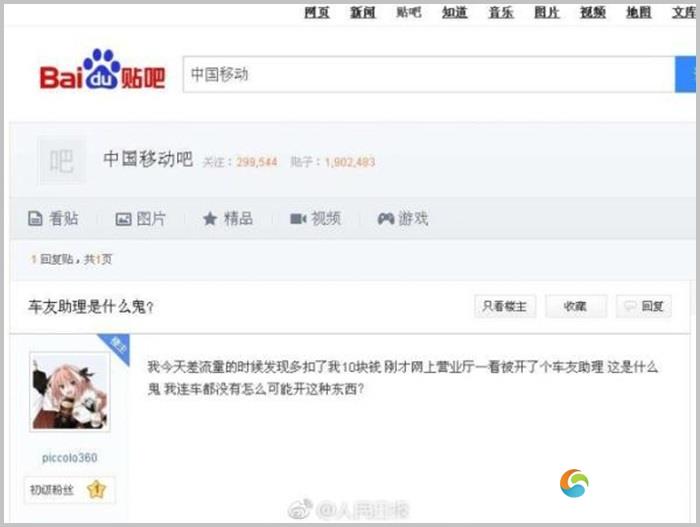Click the search field containing 中国移动
Image resolution: width=700 pixels, height=527 pixels.
[x=429, y=74]
